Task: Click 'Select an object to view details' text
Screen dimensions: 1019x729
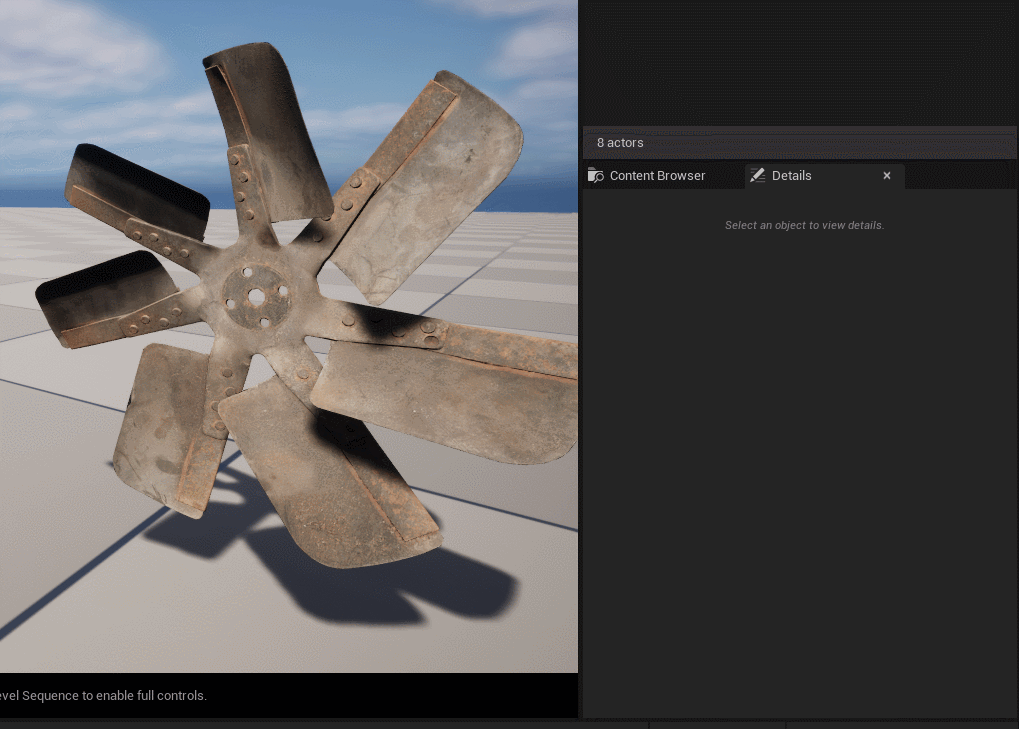Action: point(804,225)
